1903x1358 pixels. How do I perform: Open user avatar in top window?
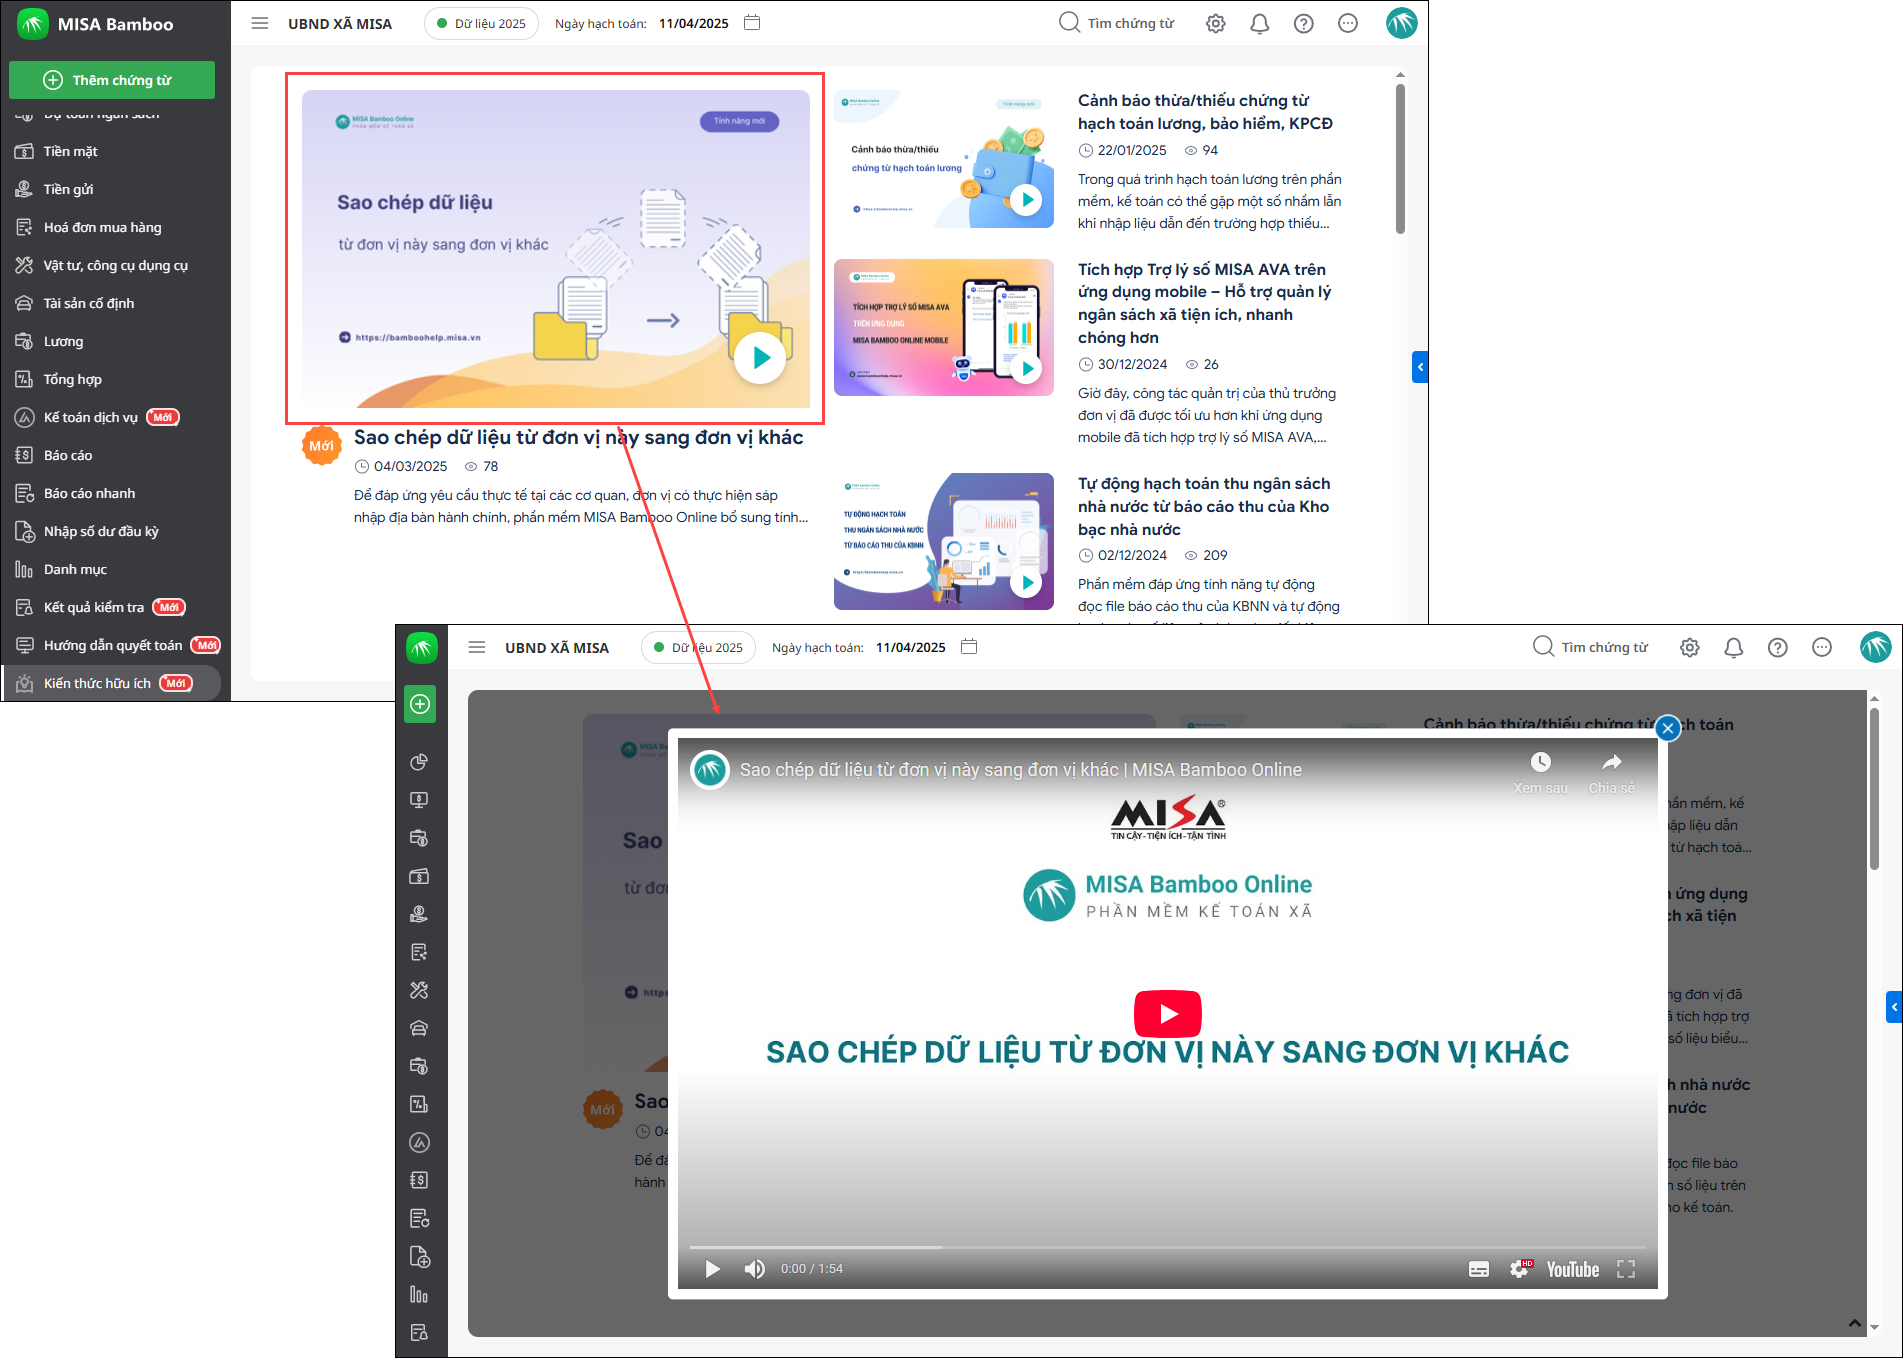(x=1402, y=23)
